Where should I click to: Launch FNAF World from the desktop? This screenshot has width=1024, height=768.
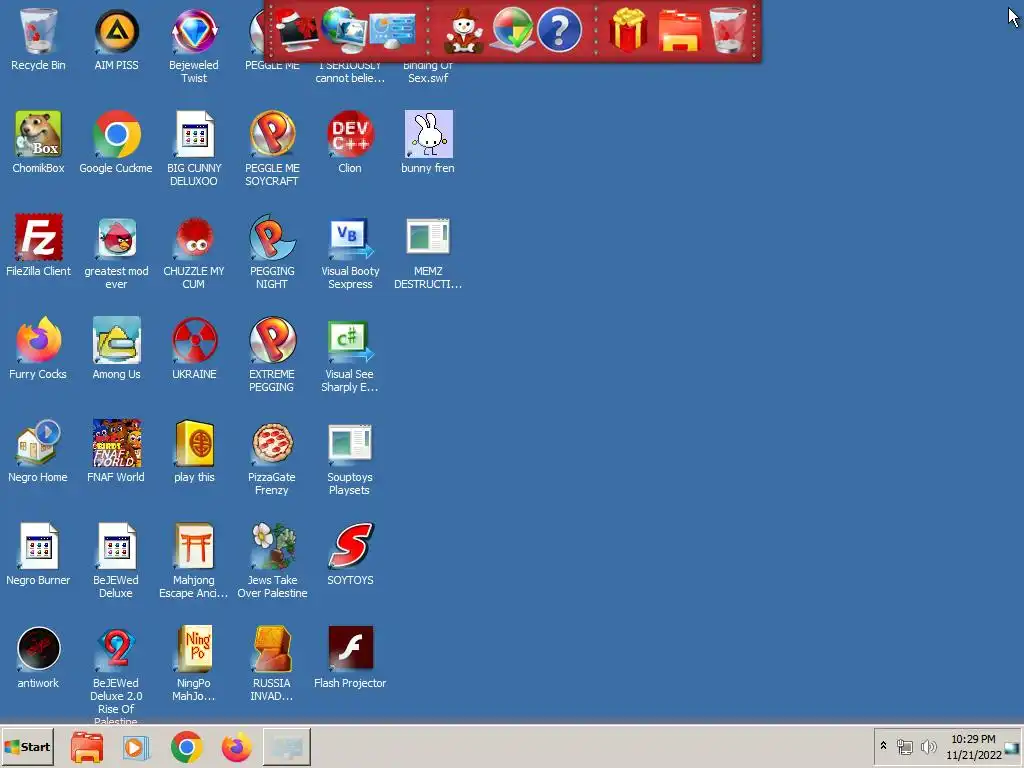(x=116, y=451)
